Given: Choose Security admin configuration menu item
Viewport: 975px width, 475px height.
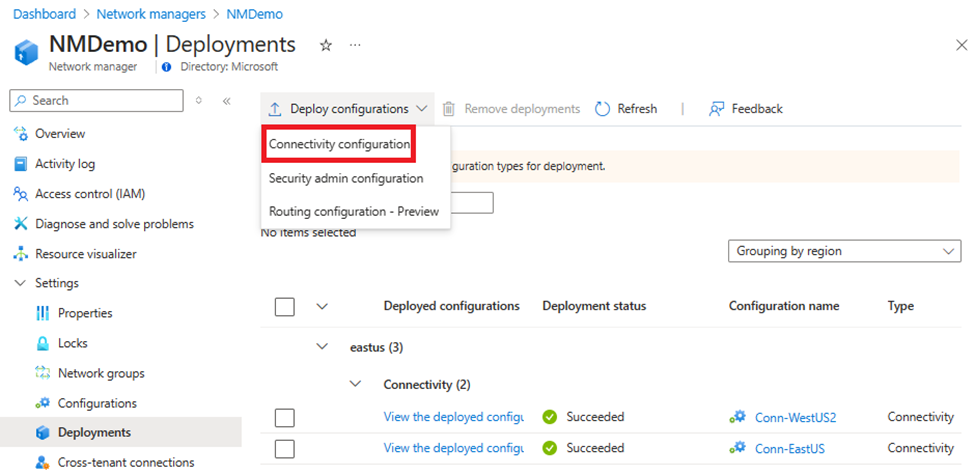Looking at the screenshot, I should [346, 178].
